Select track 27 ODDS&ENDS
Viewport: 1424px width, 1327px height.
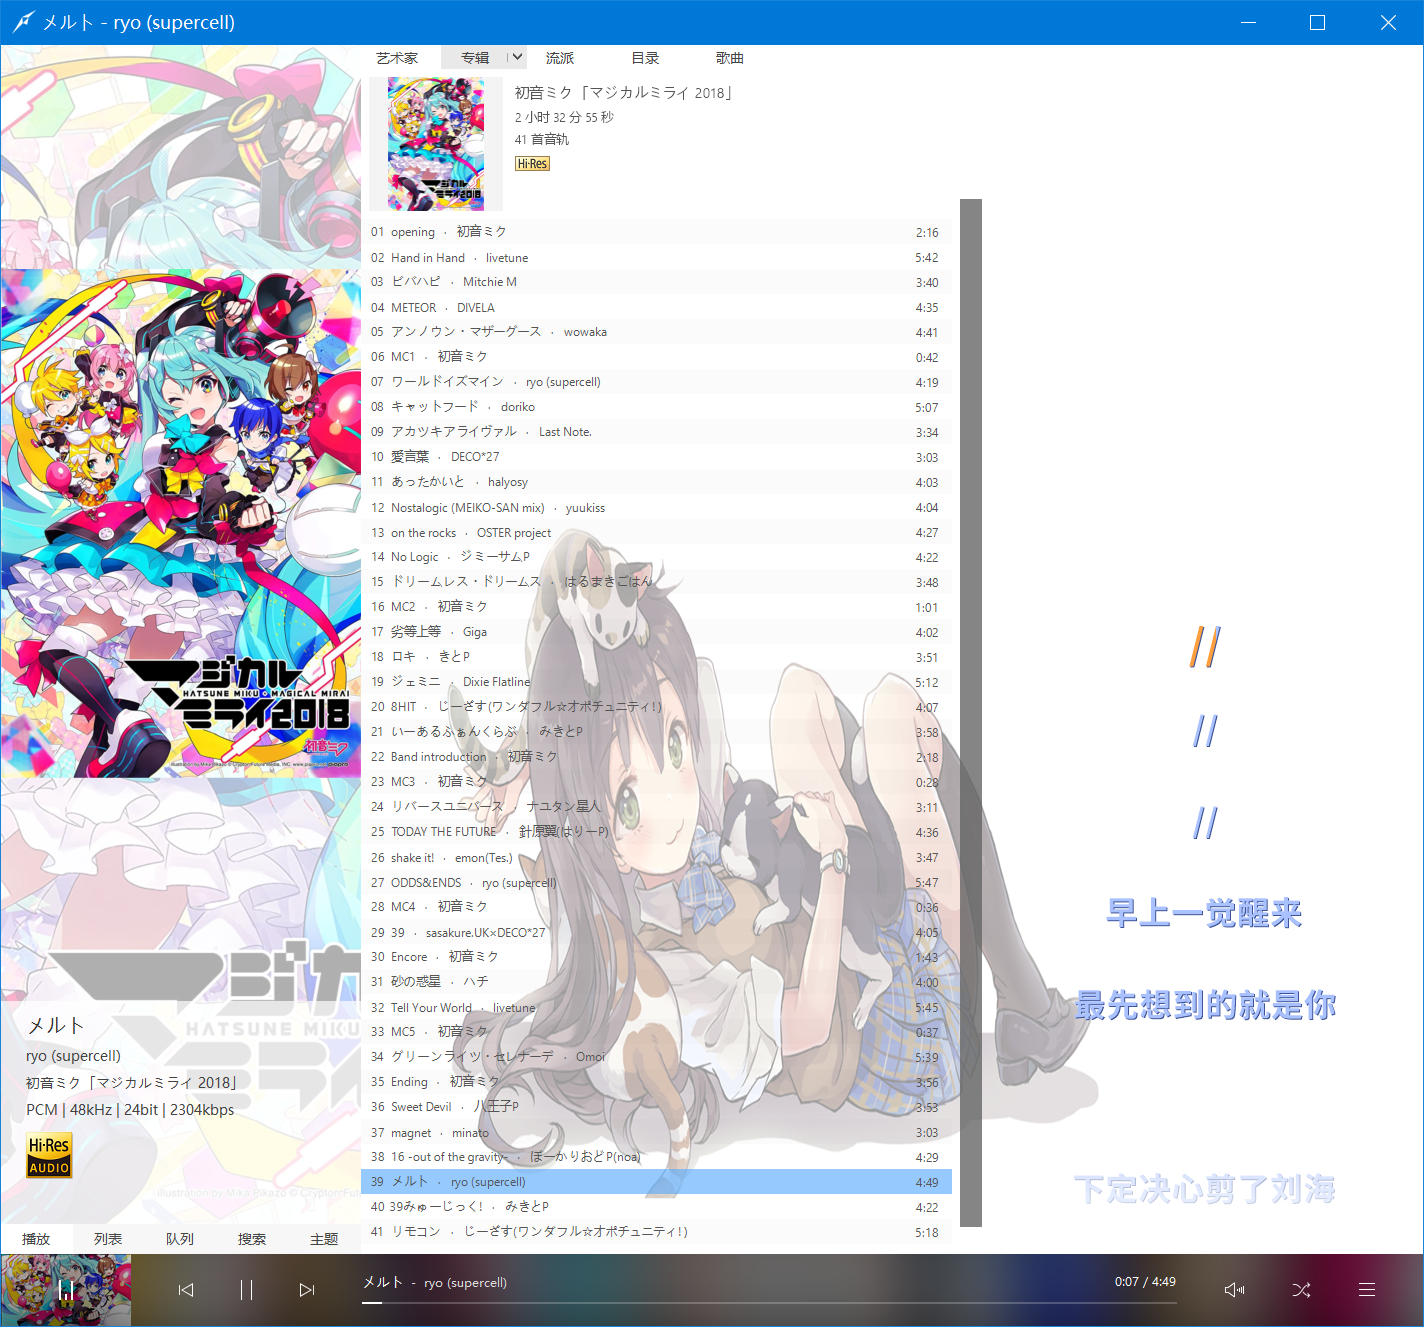(x=656, y=882)
